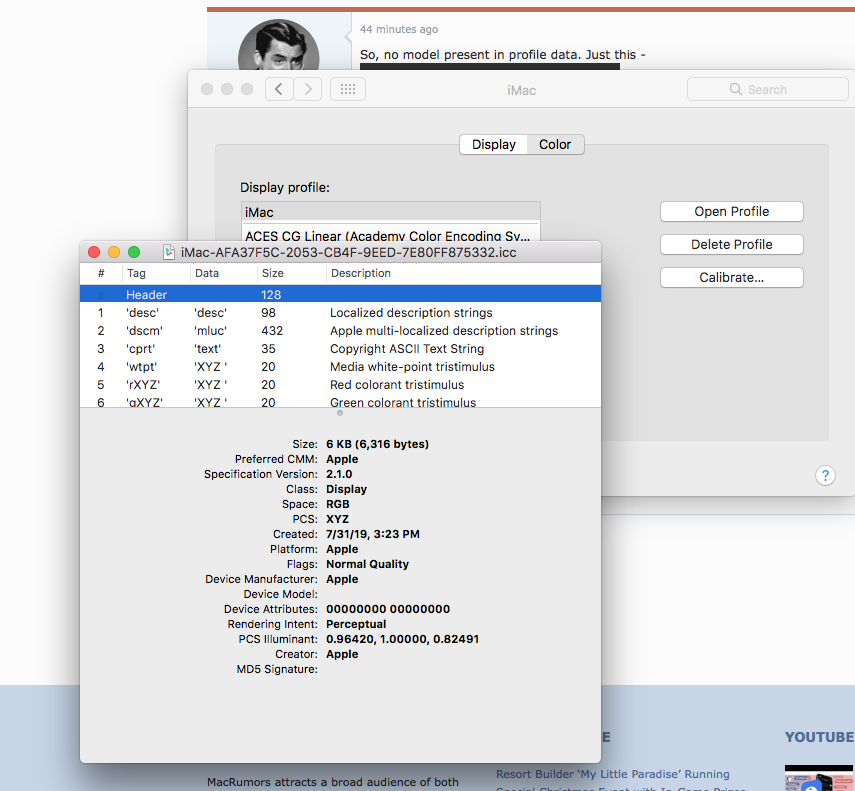The height and width of the screenshot is (791, 855).
Task: Click the split pane divider handle dot
Action: point(340,413)
